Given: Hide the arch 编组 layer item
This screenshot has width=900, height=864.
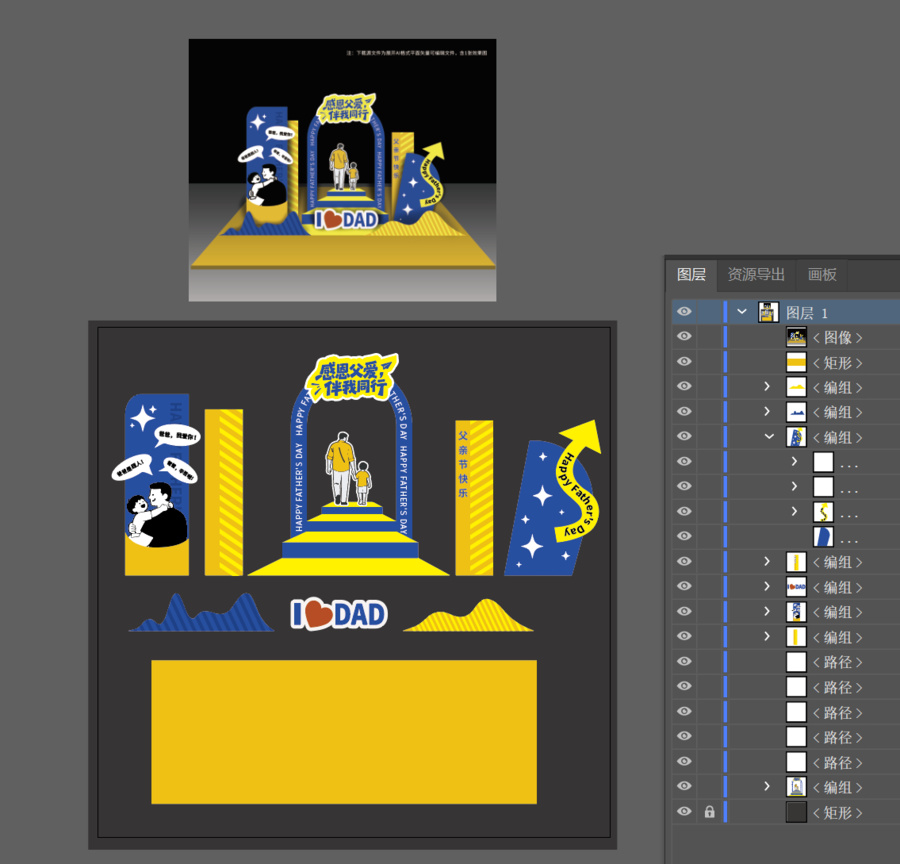Looking at the screenshot, I should [x=684, y=786].
